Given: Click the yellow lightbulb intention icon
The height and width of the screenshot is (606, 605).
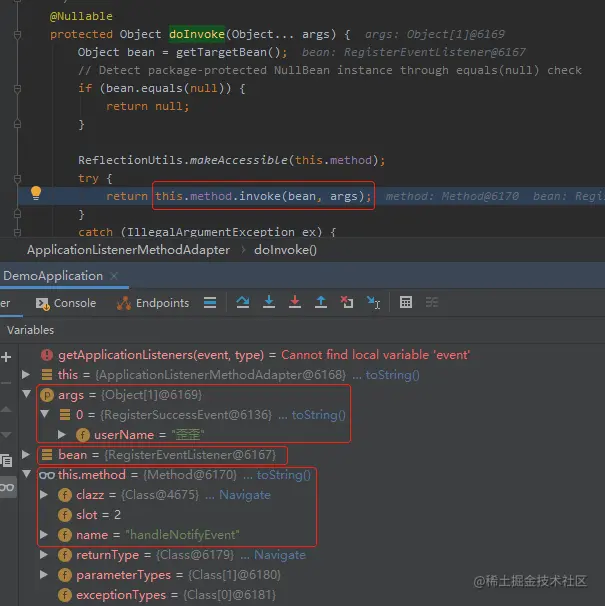Looking at the screenshot, I should (36, 193).
